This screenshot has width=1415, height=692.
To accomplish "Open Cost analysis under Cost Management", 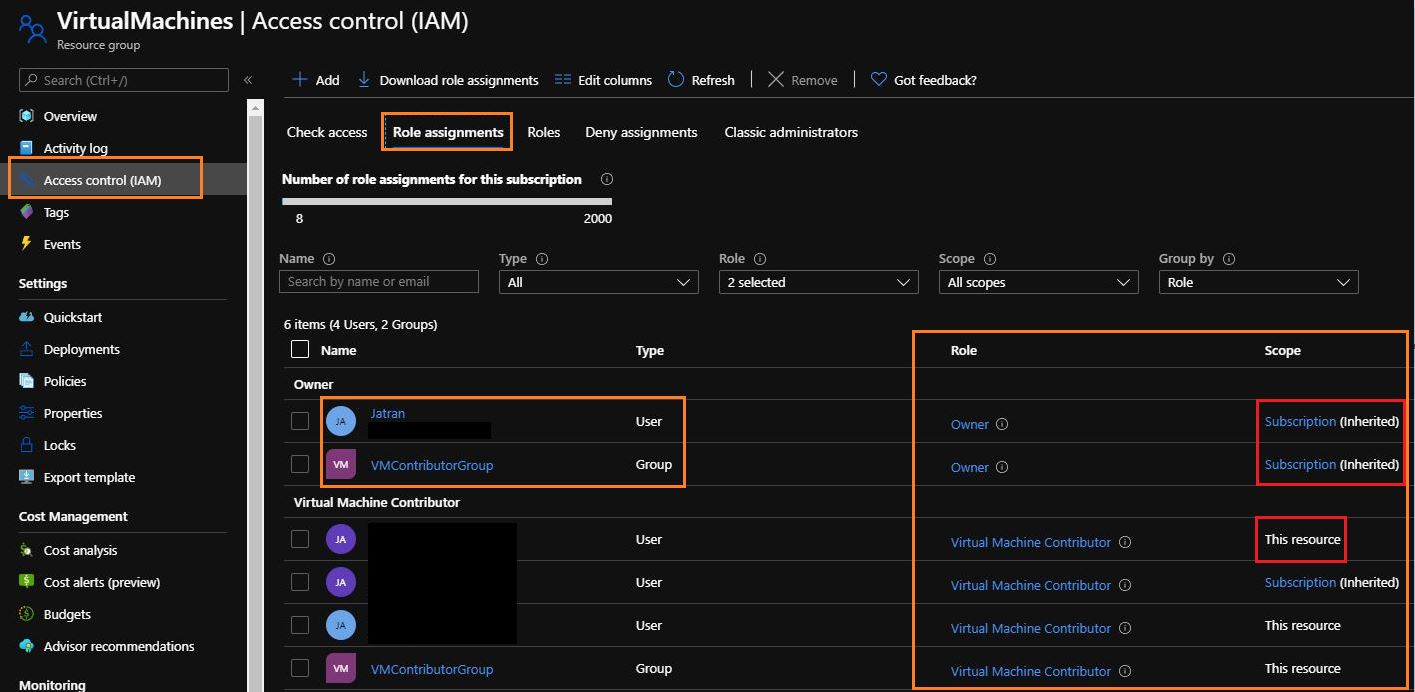I will tap(80, 550).
